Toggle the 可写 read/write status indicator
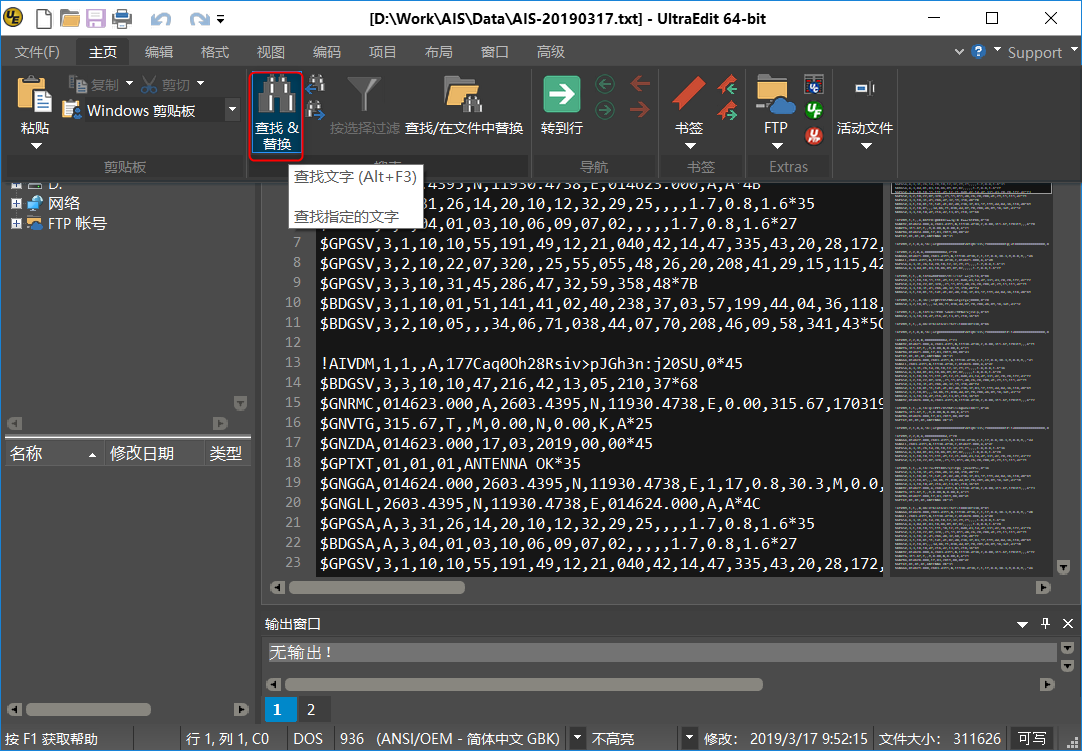The width and height of the screenshot is (1082, 751). coord(1032,739)
